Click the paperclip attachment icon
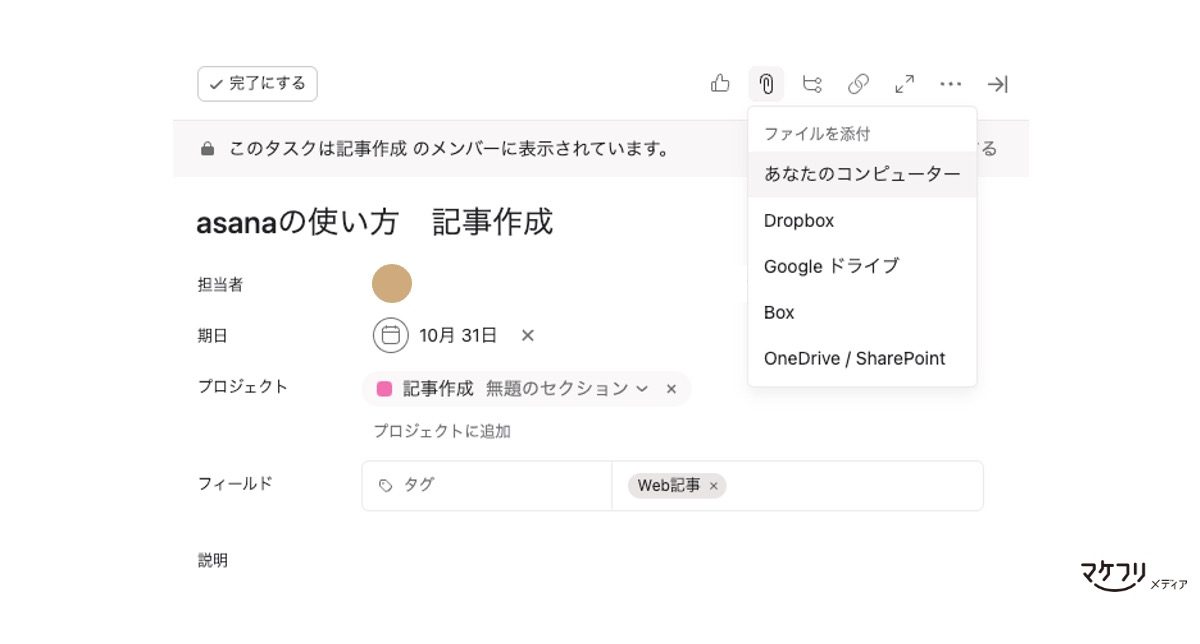This screenshot has height=644, width=1200. pyautogui.click(x=766, y=84)
